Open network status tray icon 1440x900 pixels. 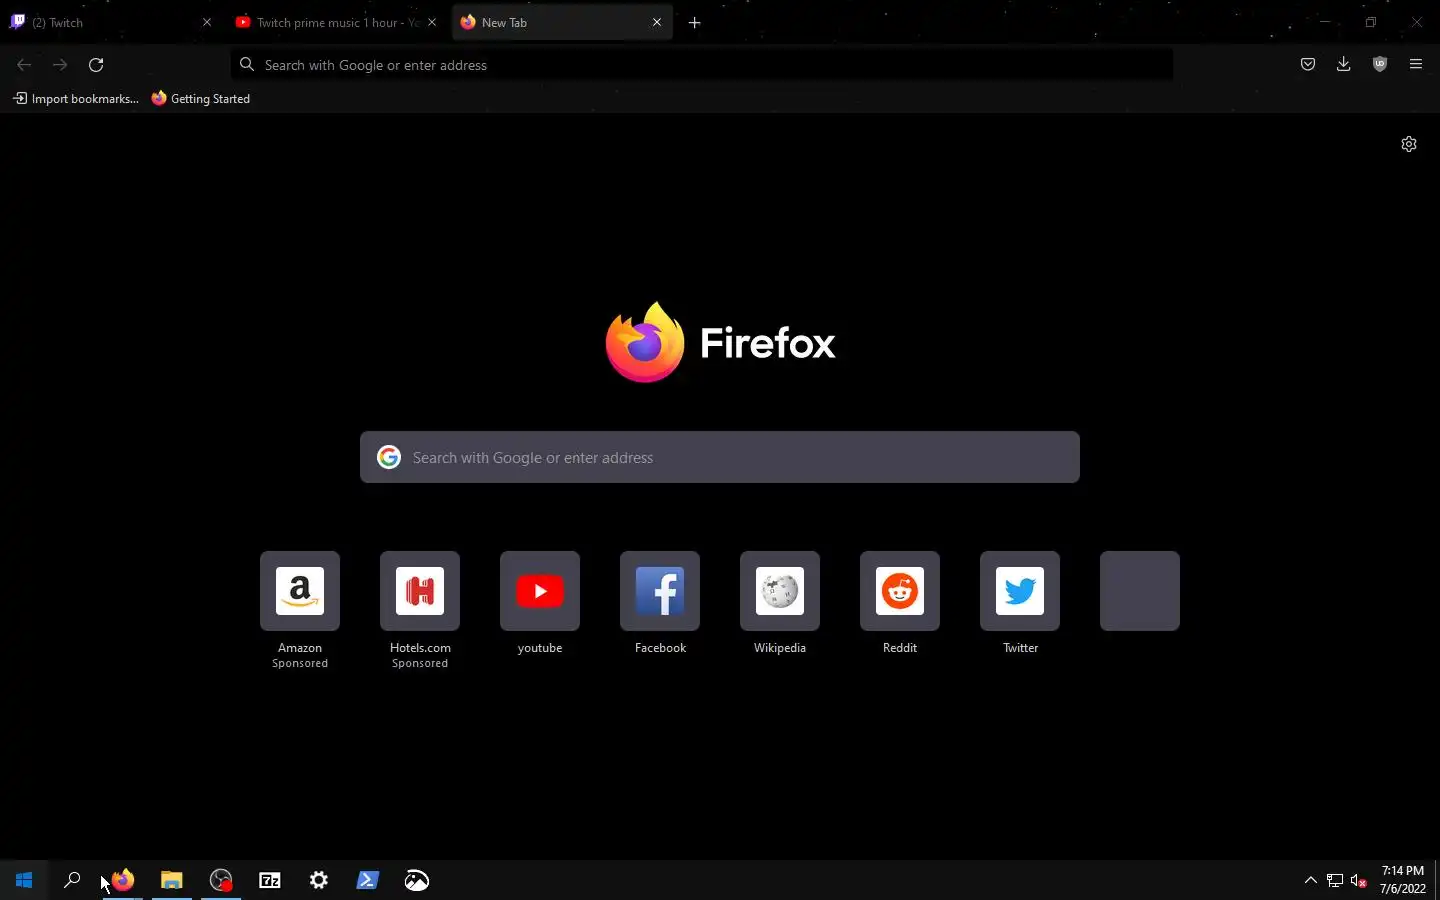pyautogui.click(x=1335, y=880)
